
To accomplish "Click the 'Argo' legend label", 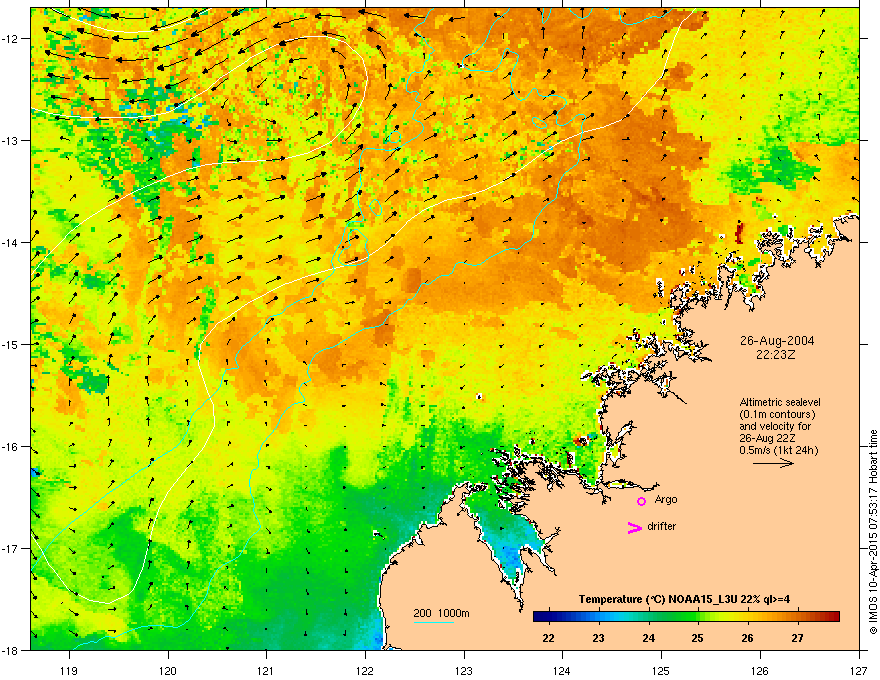I will pos(666,499).
